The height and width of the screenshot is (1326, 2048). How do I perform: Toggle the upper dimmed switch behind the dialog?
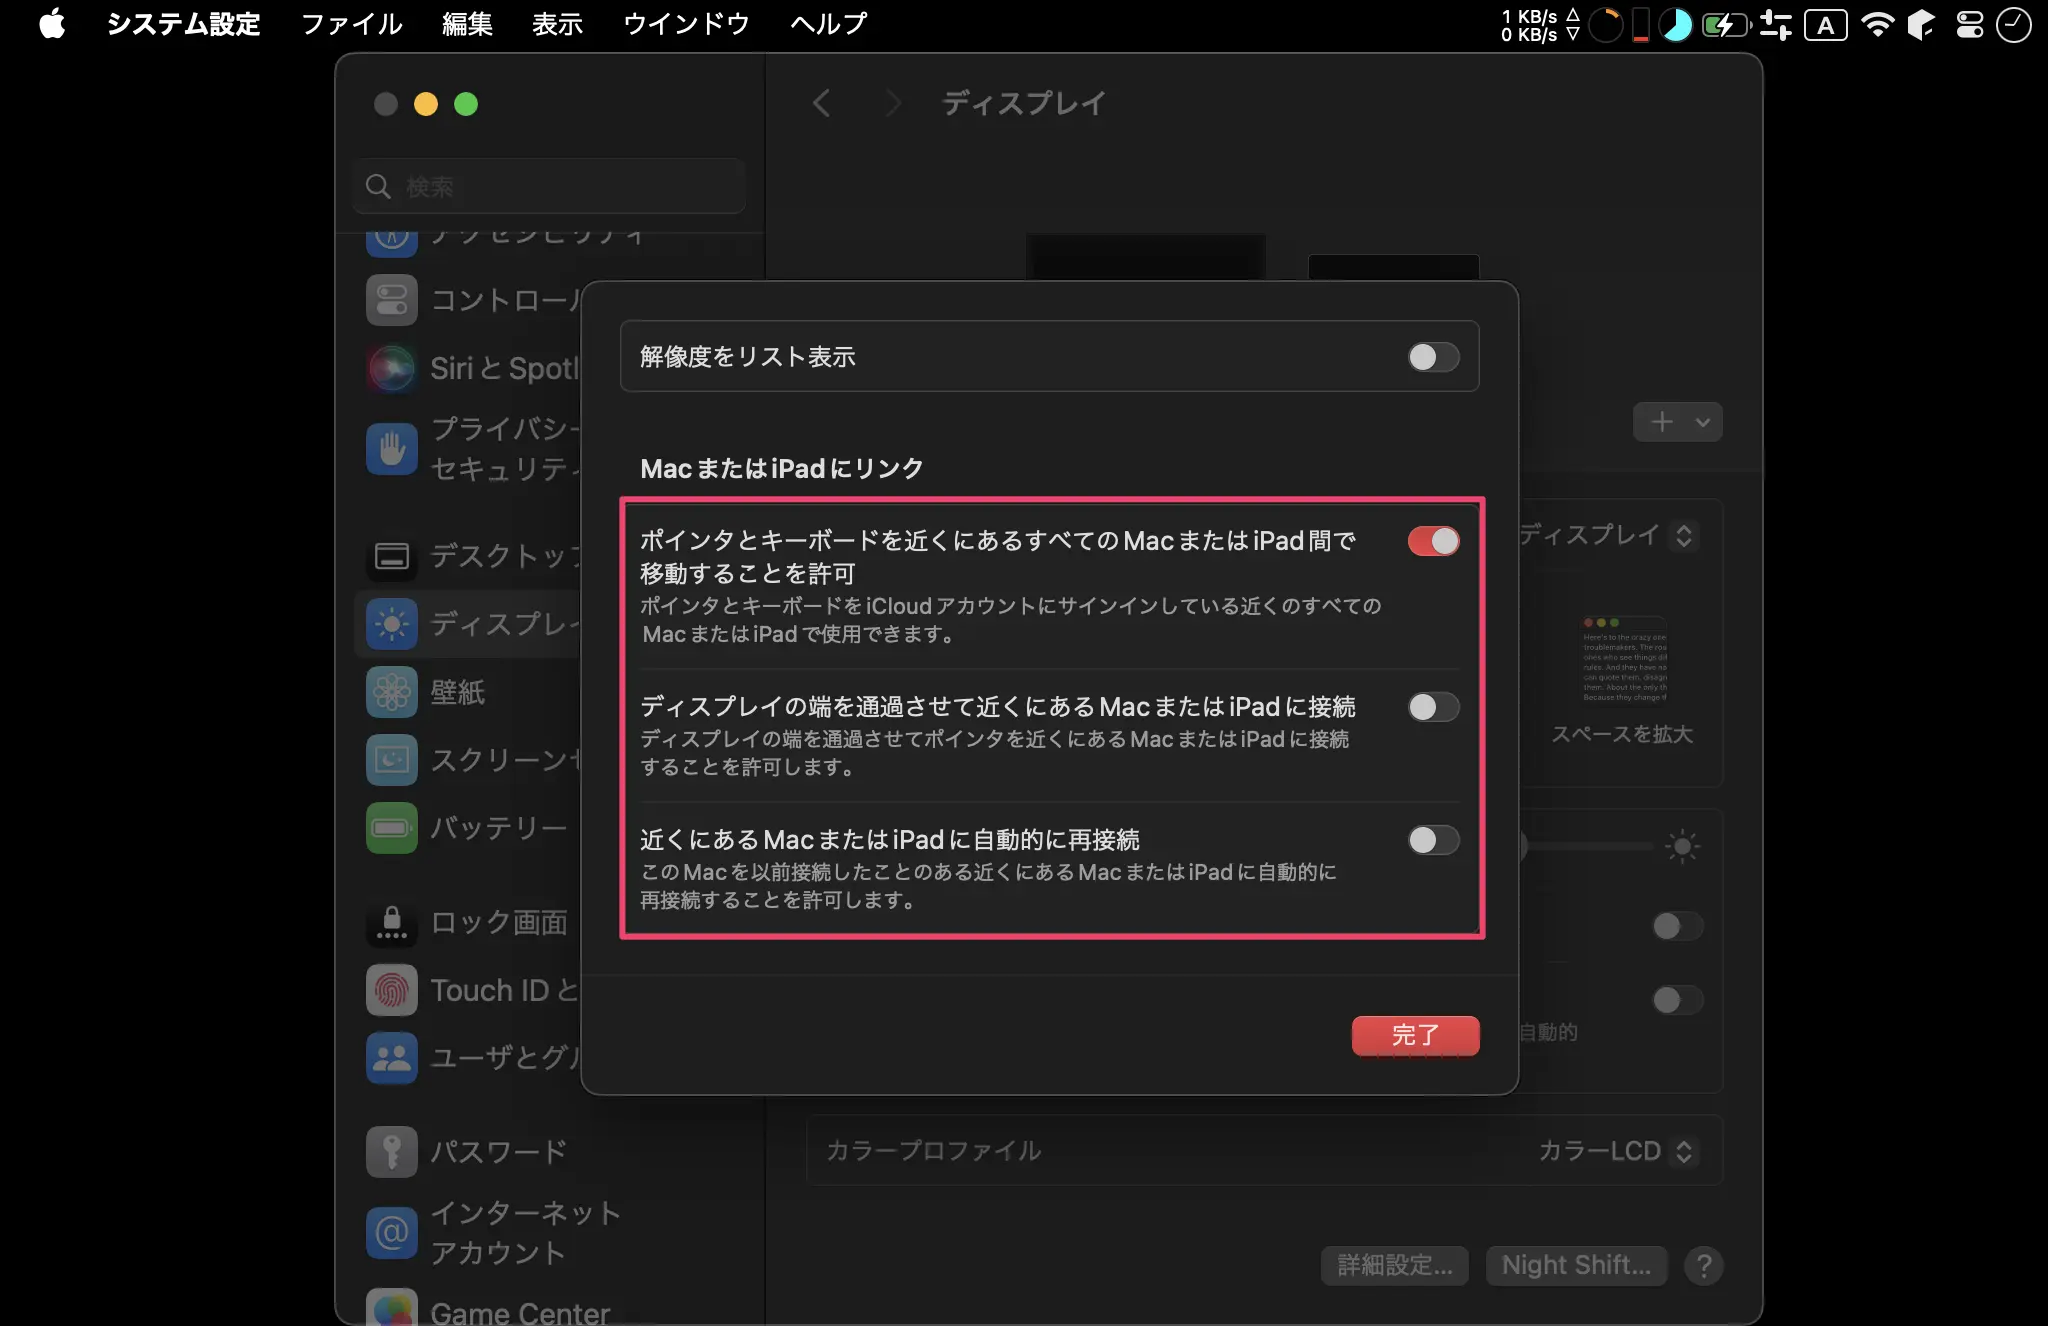1677,926
